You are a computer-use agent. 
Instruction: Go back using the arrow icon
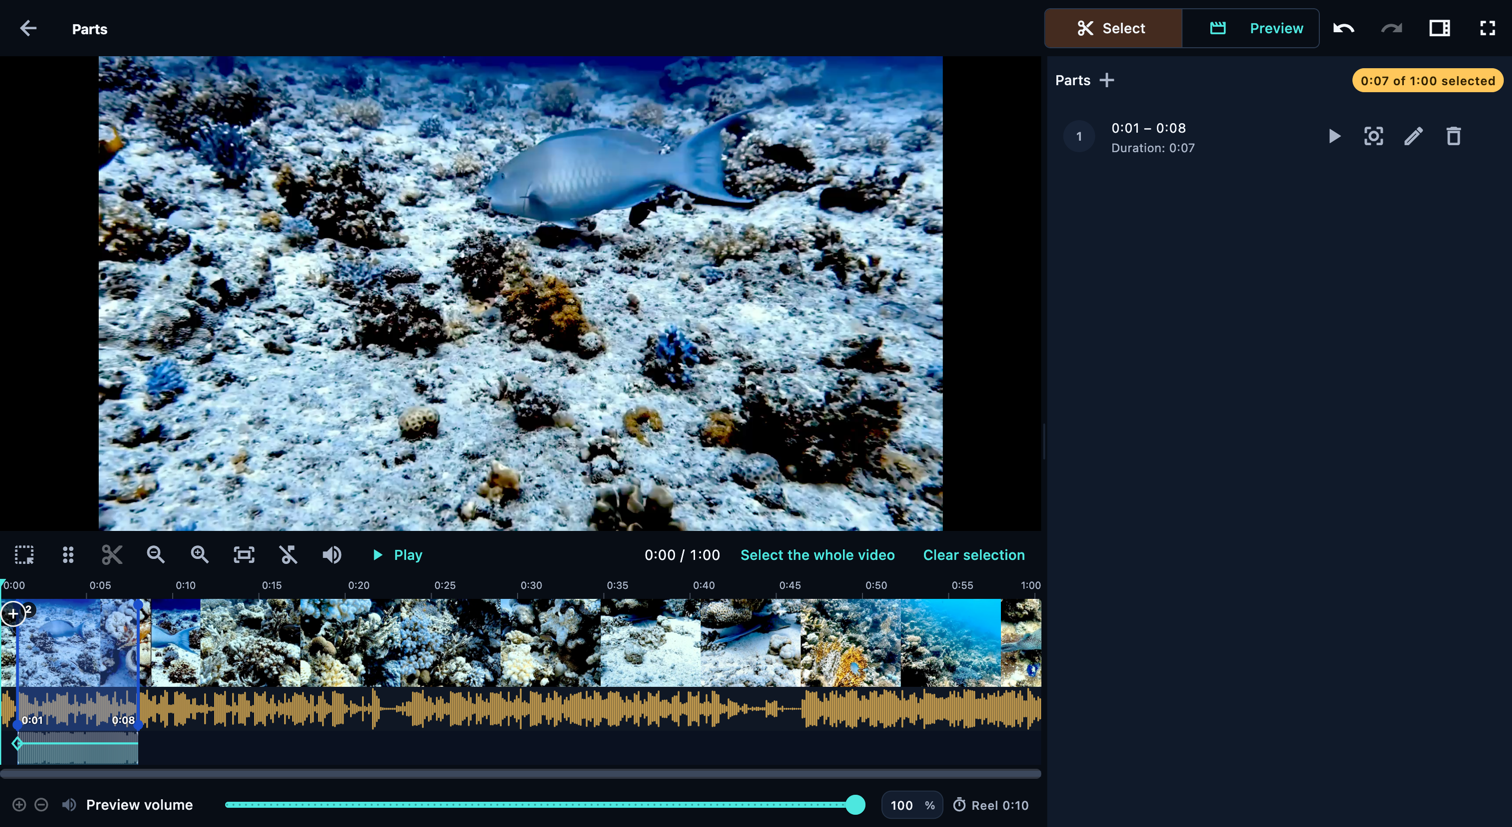[x=28, y=28]
